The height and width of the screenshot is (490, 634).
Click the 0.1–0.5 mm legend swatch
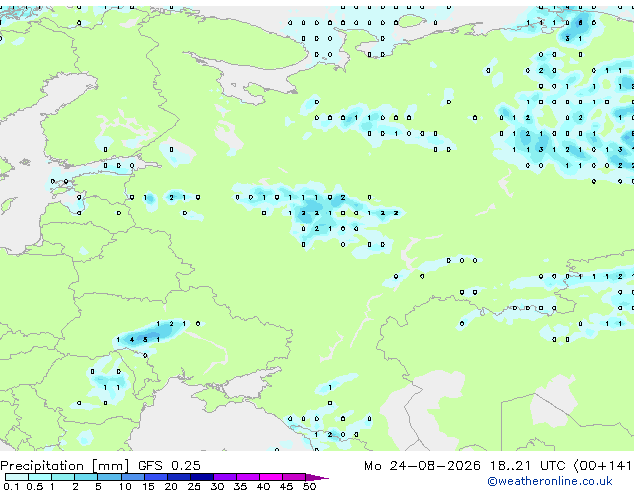[x=17, y=477]
